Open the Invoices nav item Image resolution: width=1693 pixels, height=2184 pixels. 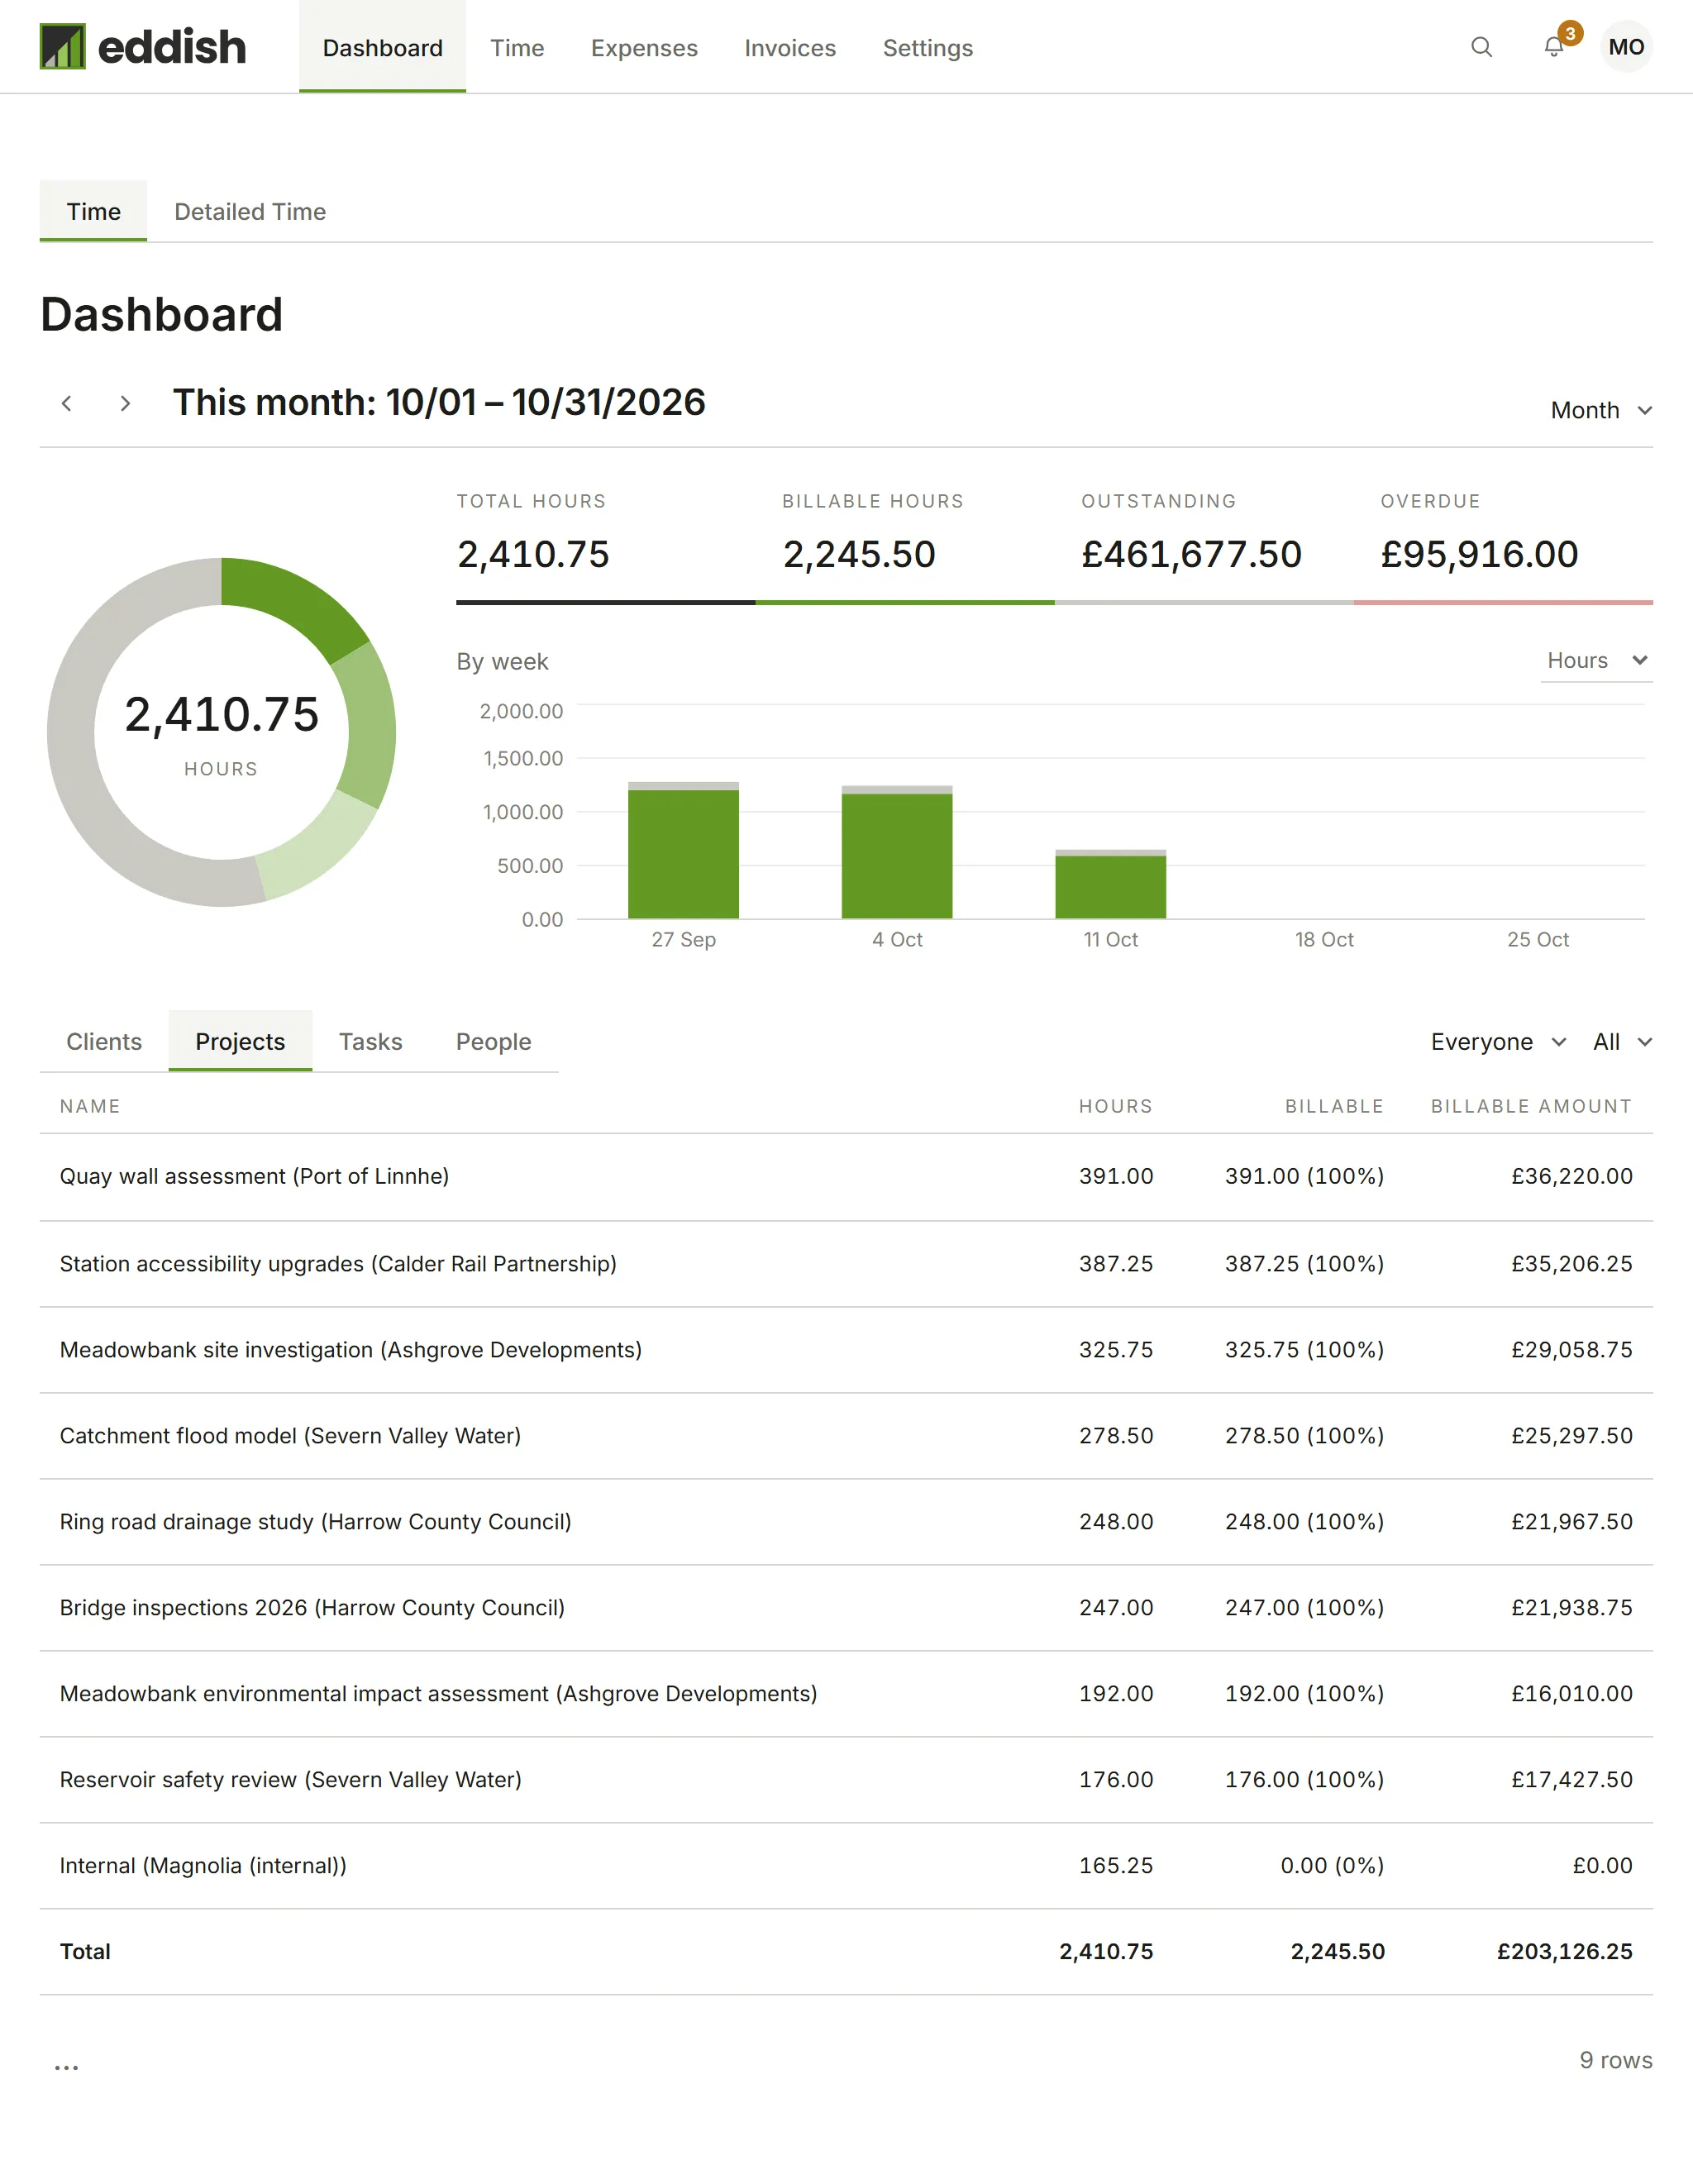point(790,47)
